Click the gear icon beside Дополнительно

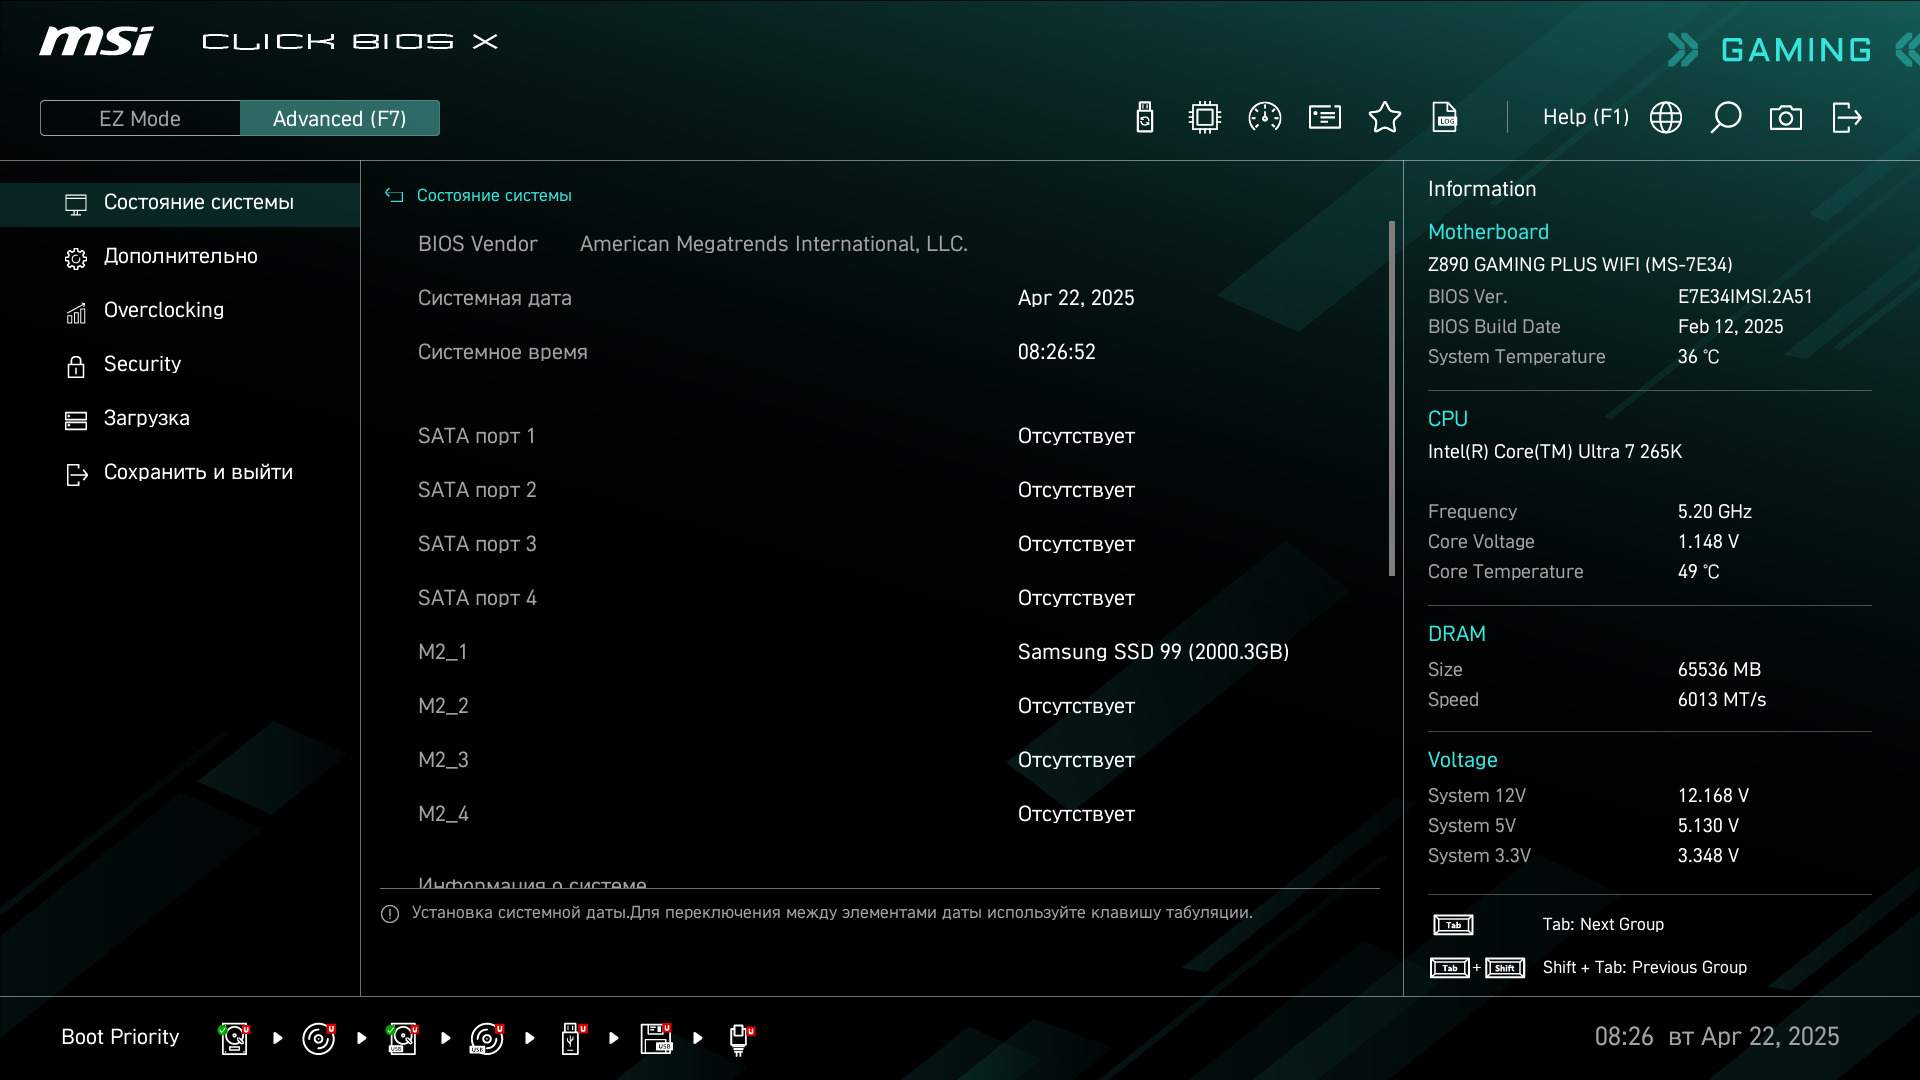point(76,259)
